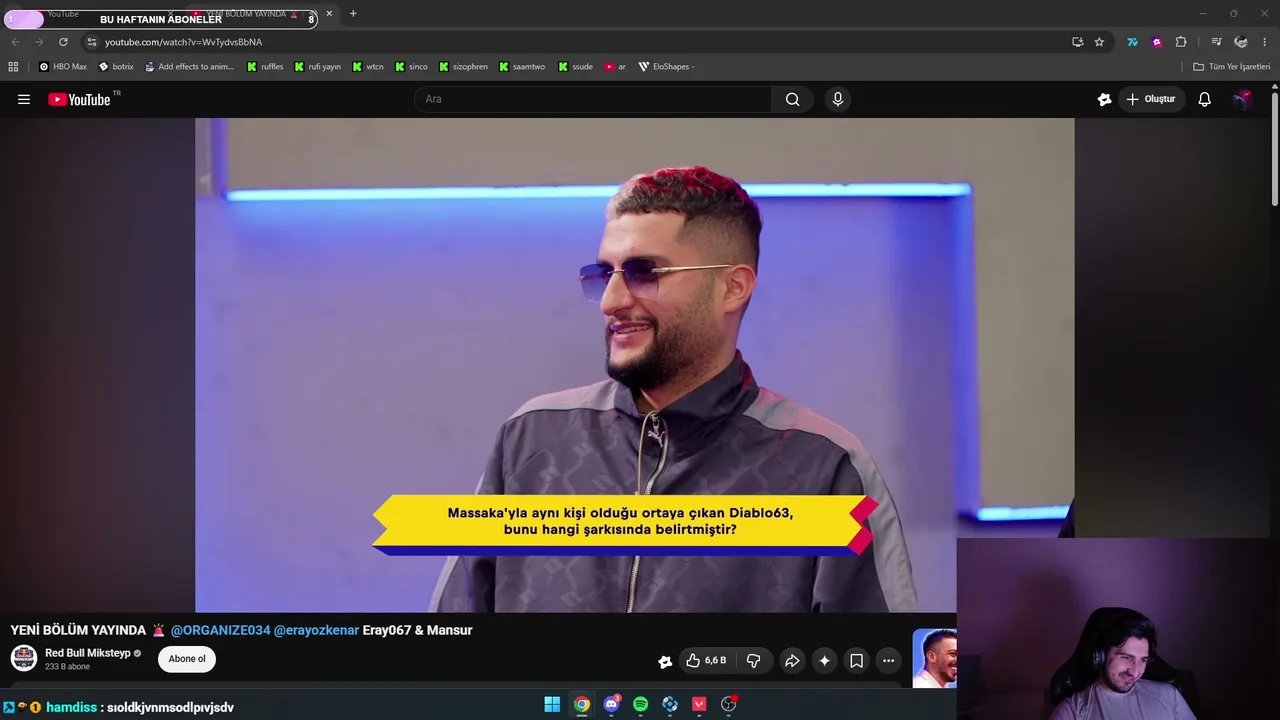Bookmark this page with the star

click(1099, 42)
